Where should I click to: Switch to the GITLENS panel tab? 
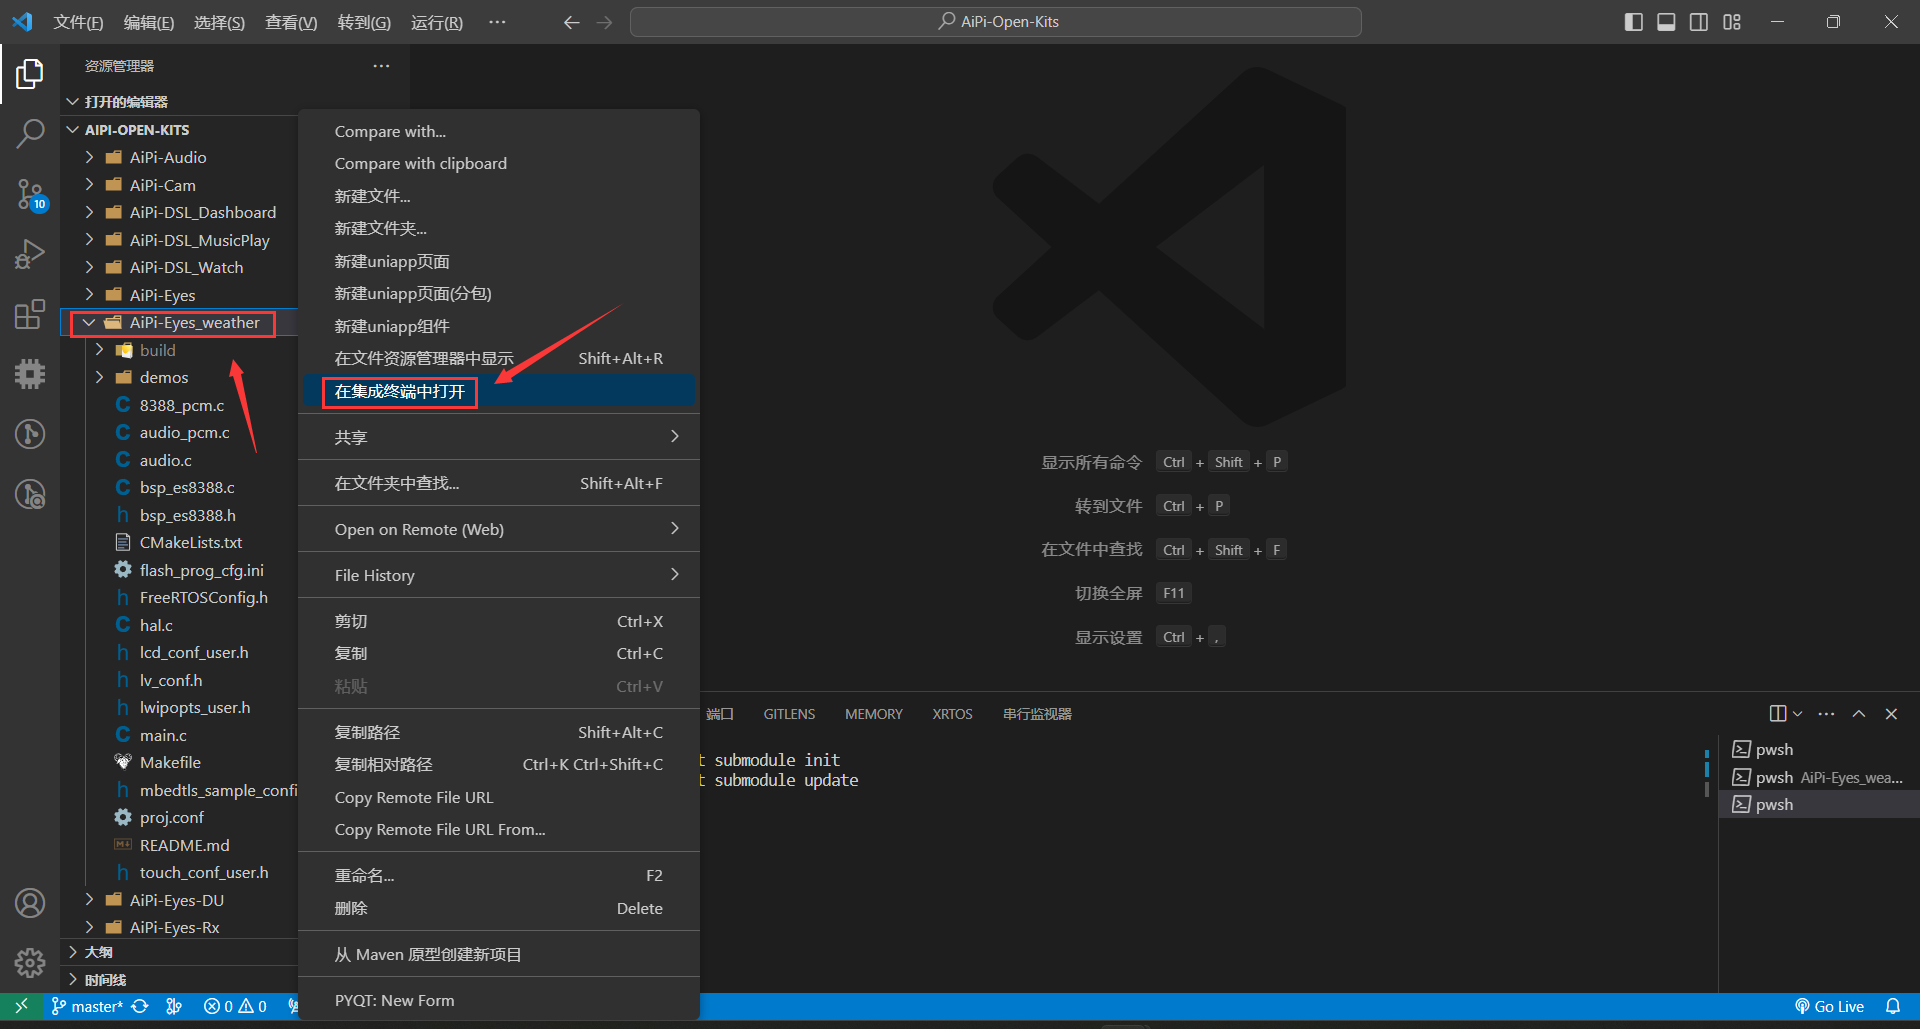coord(789,714)
